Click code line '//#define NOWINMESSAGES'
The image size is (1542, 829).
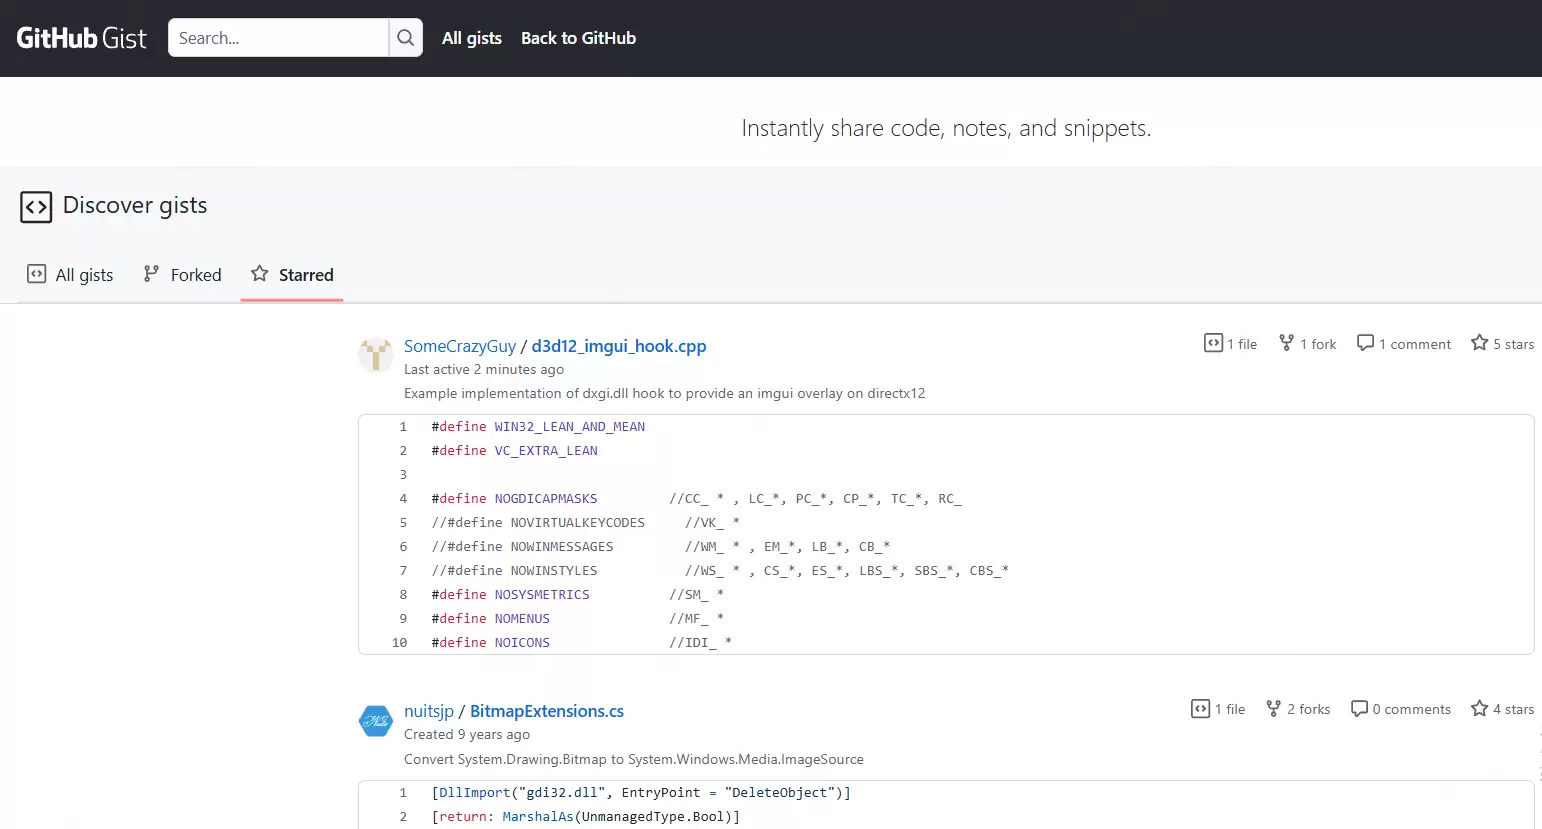click(x=661, y=547)
